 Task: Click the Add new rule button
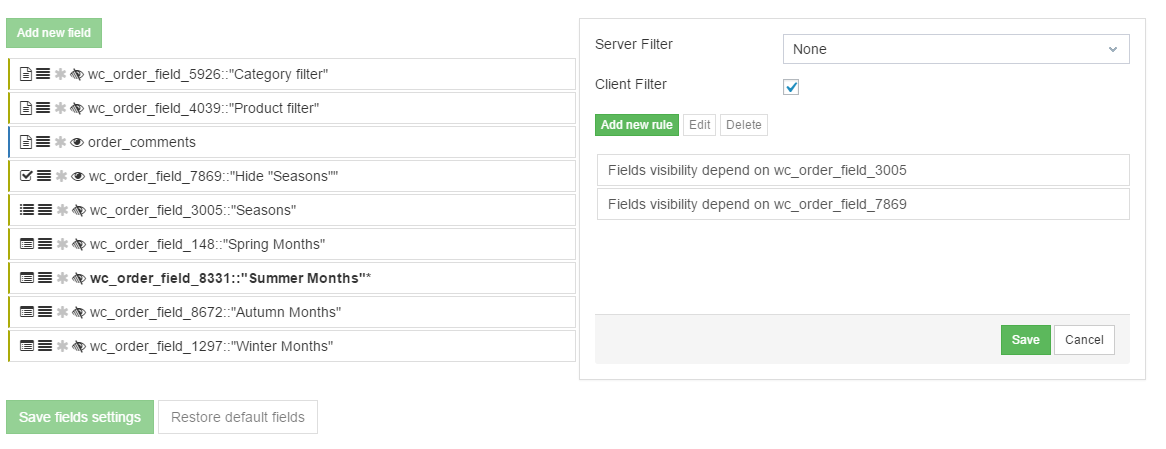click(636, 125)
